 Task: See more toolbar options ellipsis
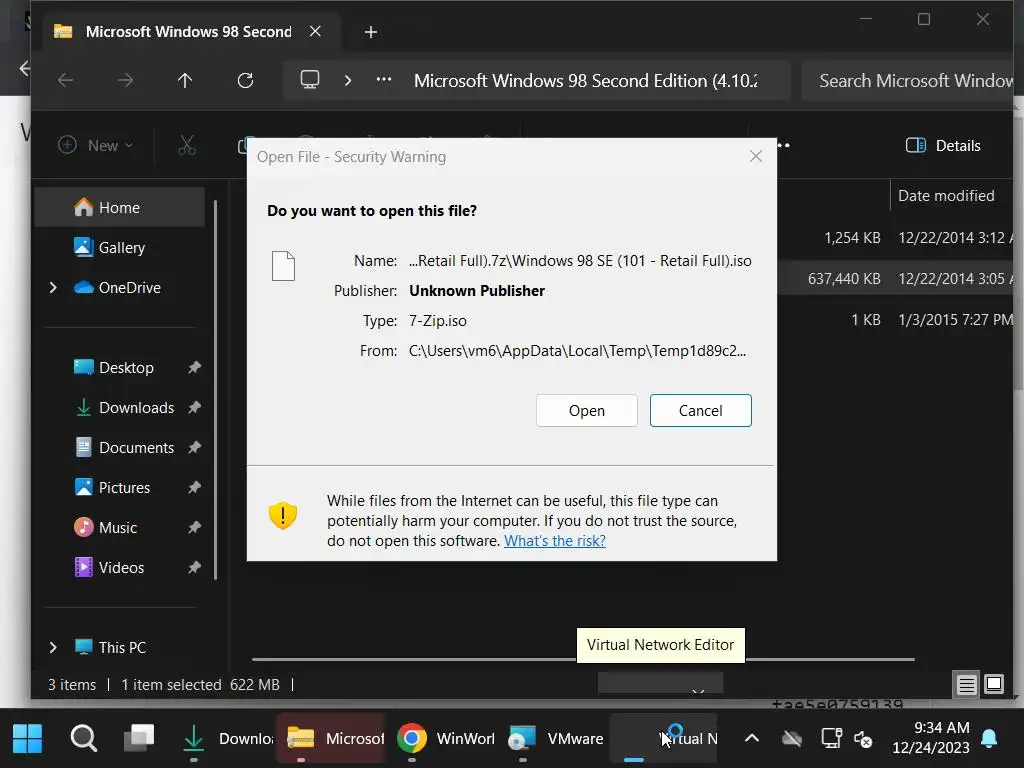click(784, 145)
